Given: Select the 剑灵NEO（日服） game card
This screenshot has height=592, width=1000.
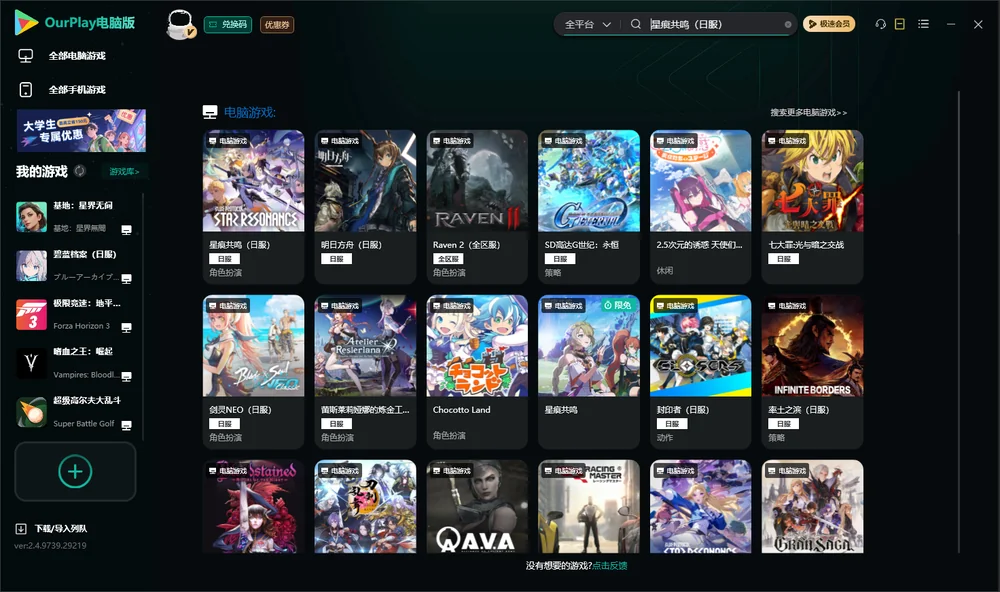Looking at the screenshot, I should tap(253, 371).
